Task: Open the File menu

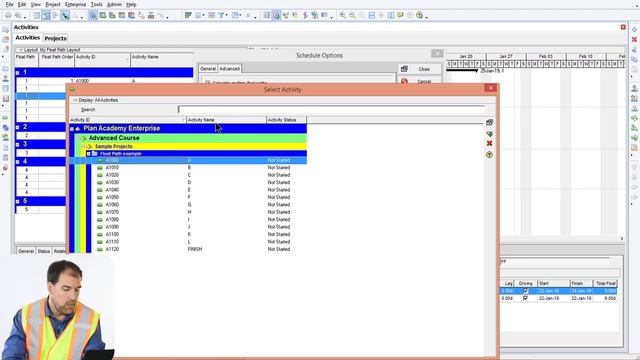Action: coord(9,4)
